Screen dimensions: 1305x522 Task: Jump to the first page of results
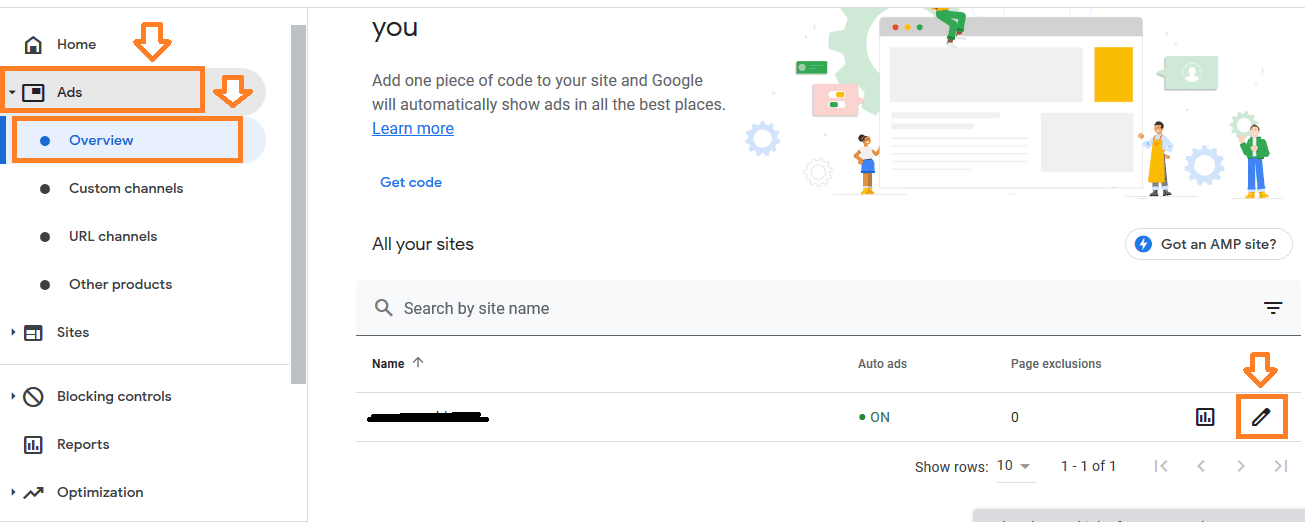pyautogui.click(x=1161, y=466)
